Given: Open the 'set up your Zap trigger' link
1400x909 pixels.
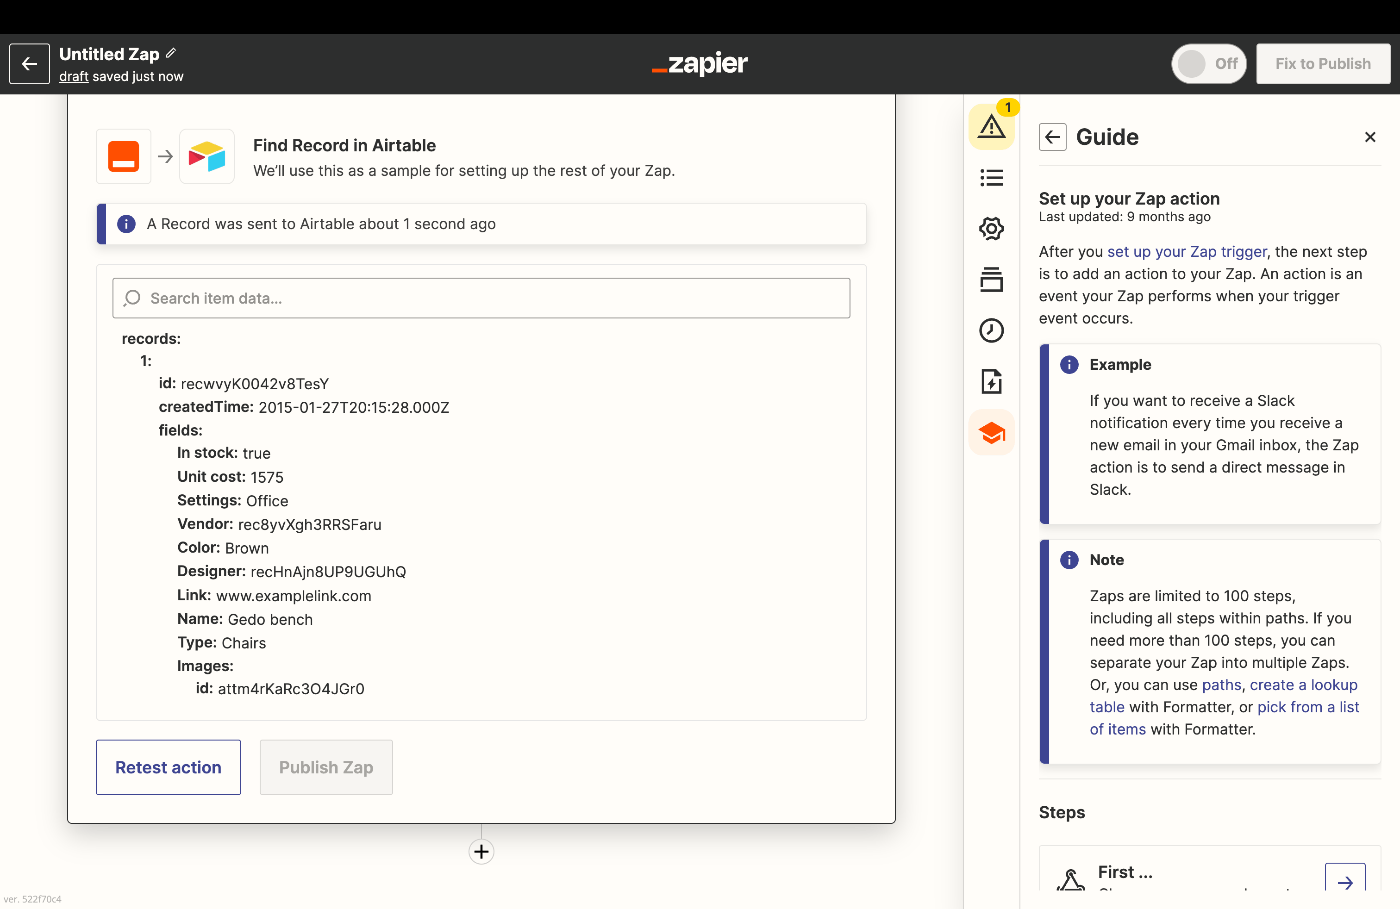Looking at the screenshot, I should tap(1187, 252).
